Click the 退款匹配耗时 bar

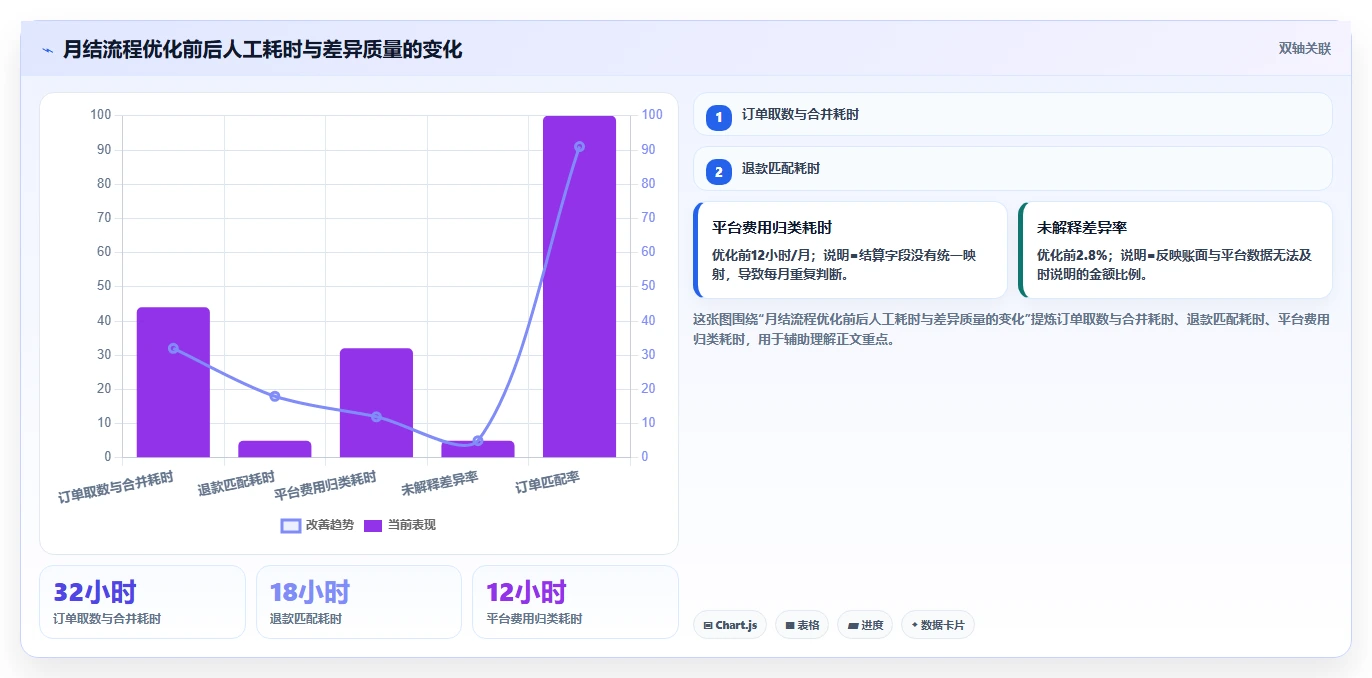point(275,449)
